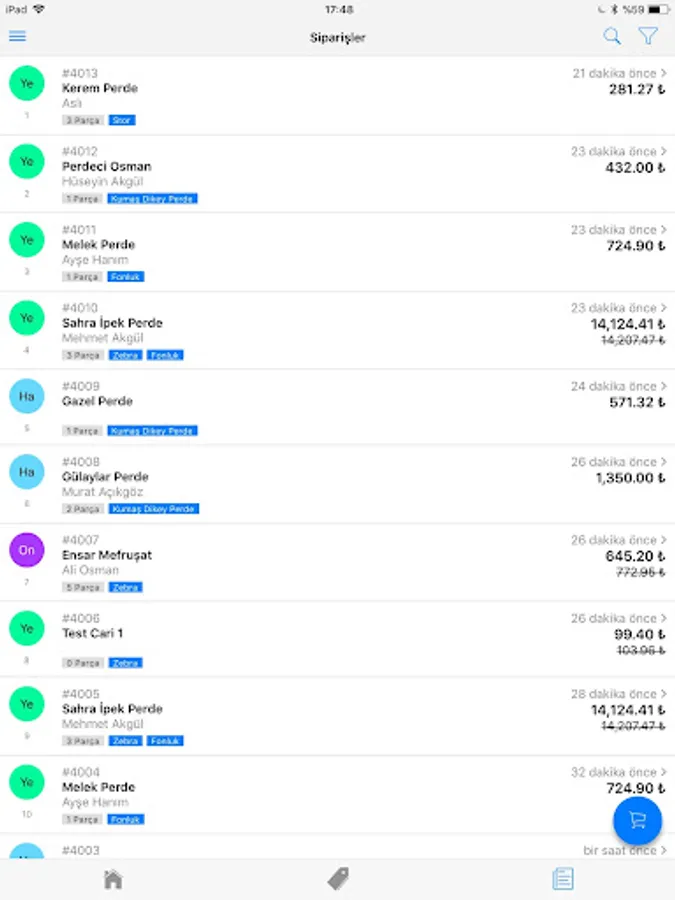Select the Zebra tag on Test Cari 1

pos(126,663)
